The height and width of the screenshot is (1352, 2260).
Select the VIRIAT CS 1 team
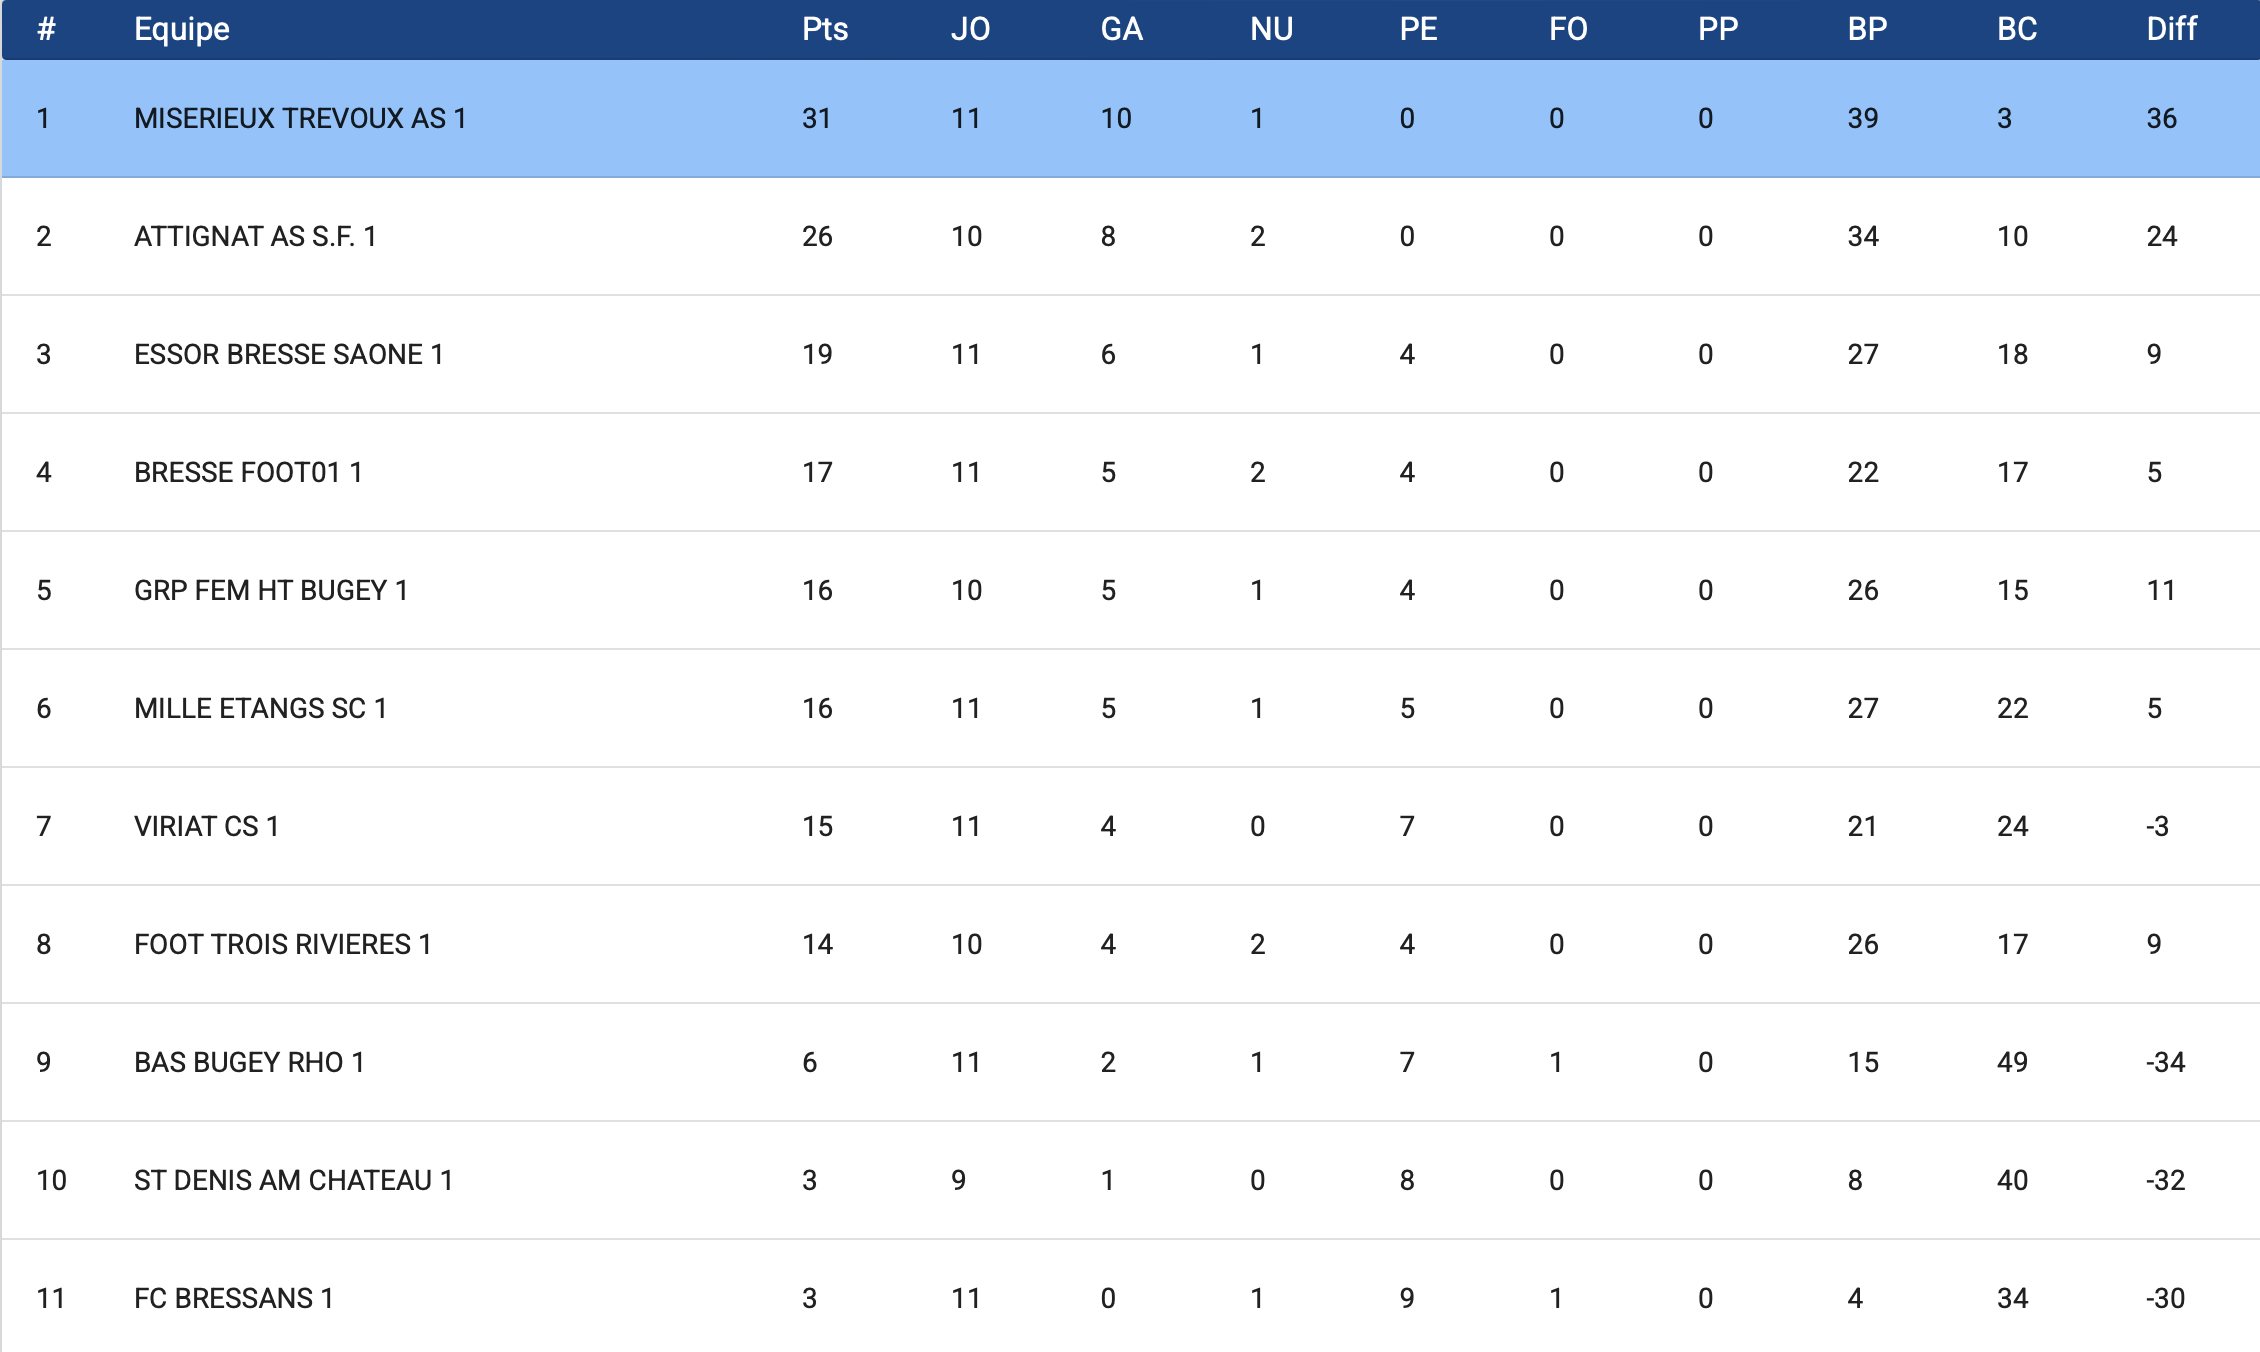point(206,826)
